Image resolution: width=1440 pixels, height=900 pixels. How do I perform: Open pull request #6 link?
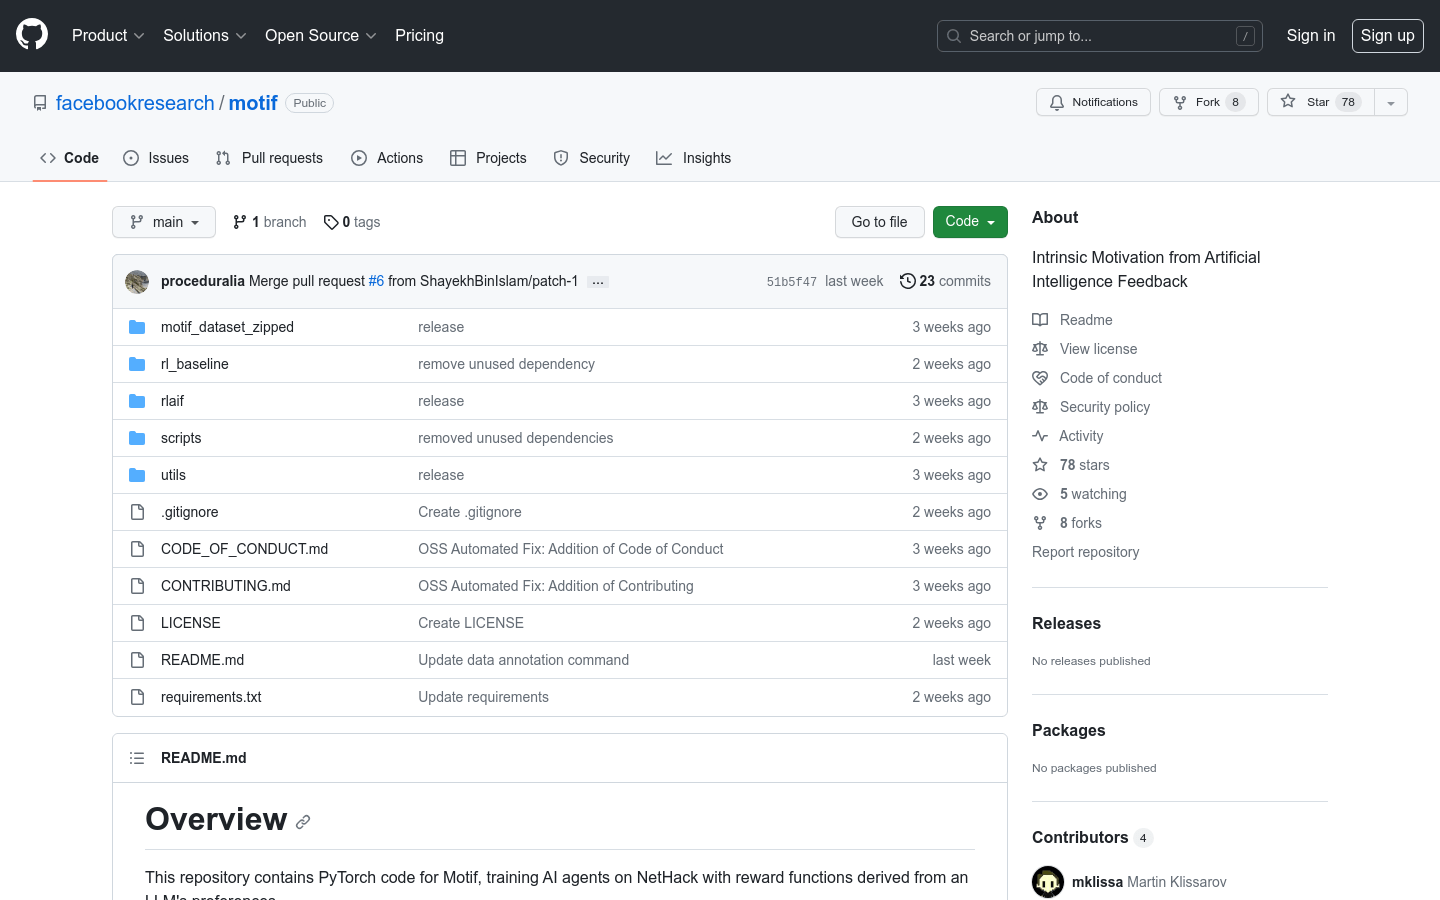[x=376, y=281]
